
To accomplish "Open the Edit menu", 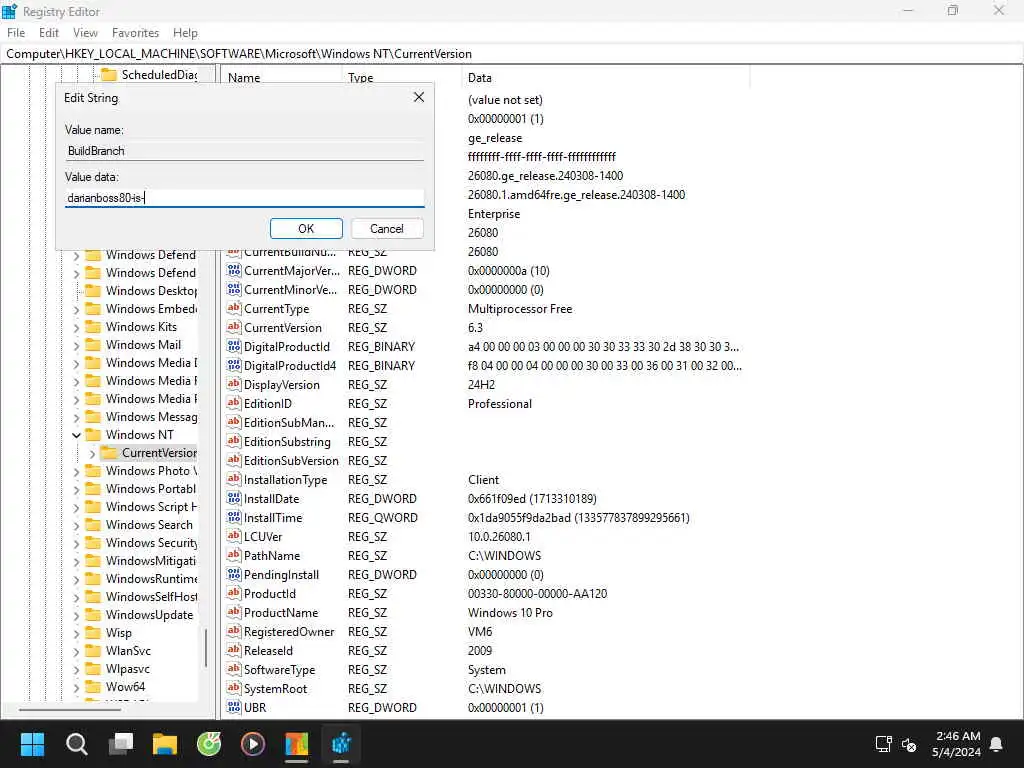I will (48, 33).
